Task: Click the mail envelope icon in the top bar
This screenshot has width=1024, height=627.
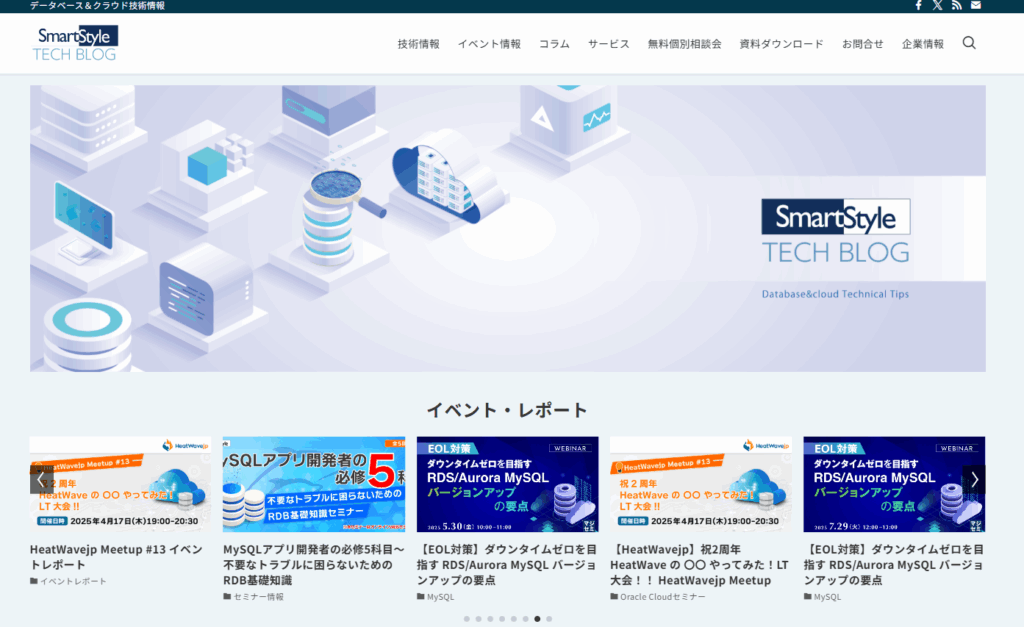Action: (976, 5)
